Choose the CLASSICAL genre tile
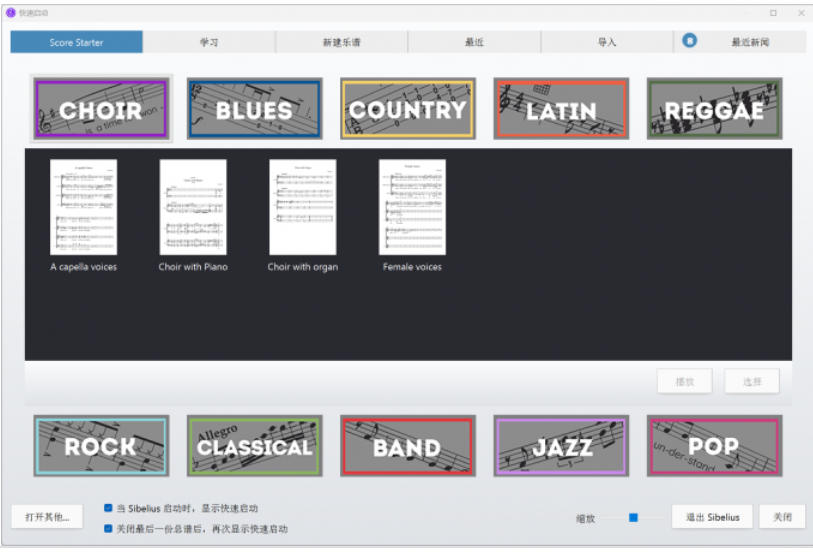Screen dimensions: 813x552 [255, 446]
